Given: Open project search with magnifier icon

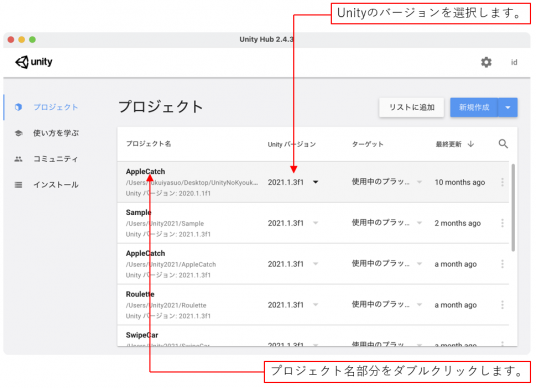Looking at the screenshot, I should click(x=503, y=144).
